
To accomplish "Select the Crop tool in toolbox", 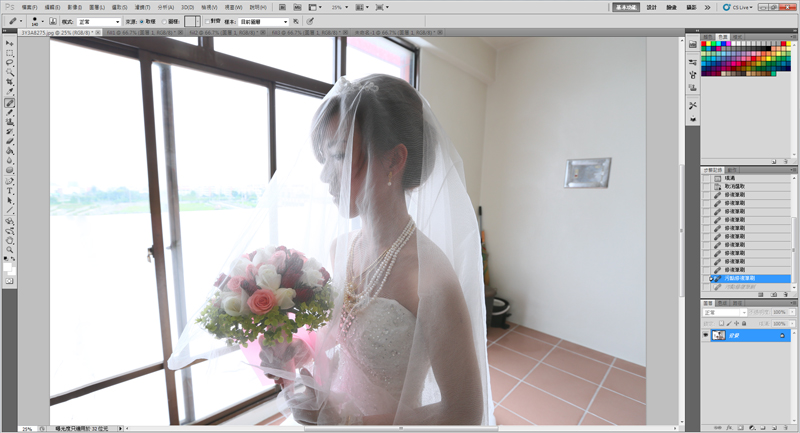I will [9, 82].
